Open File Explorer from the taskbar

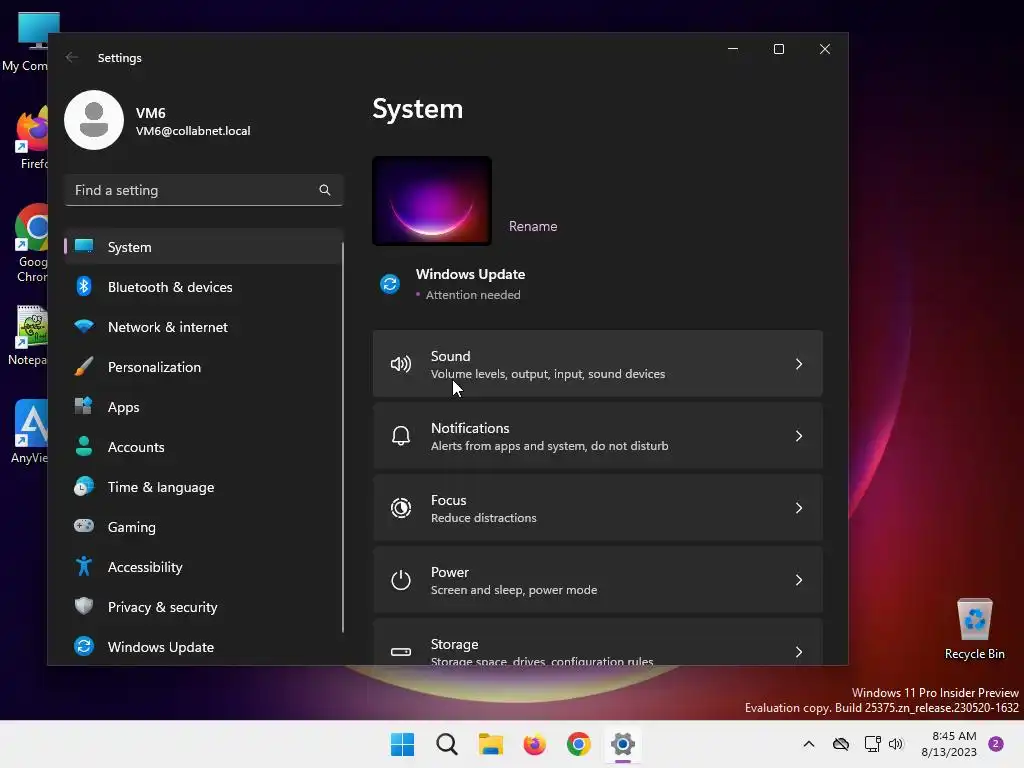[490, 744]
